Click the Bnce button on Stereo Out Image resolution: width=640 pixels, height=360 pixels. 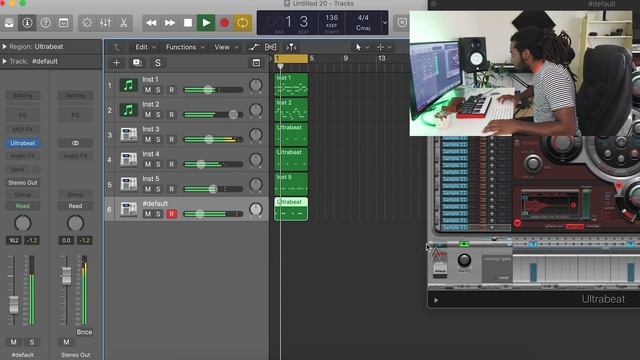point(84,332)
